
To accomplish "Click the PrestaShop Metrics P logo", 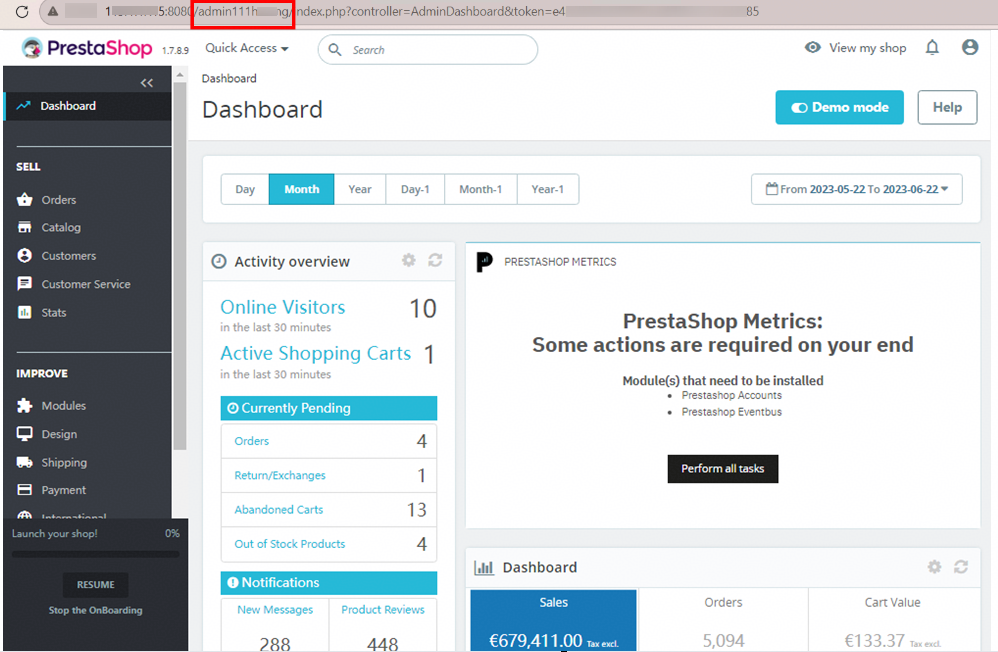I will click(x=484, y=262).
